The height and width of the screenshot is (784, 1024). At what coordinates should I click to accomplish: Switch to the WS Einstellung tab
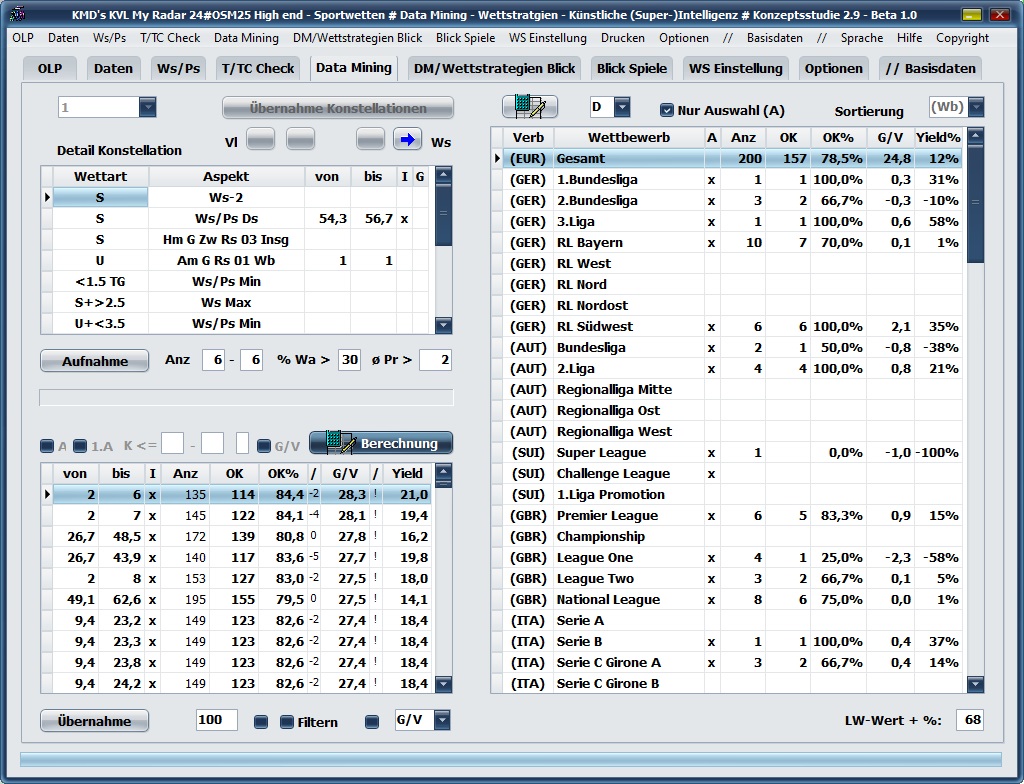coord(735,68)
